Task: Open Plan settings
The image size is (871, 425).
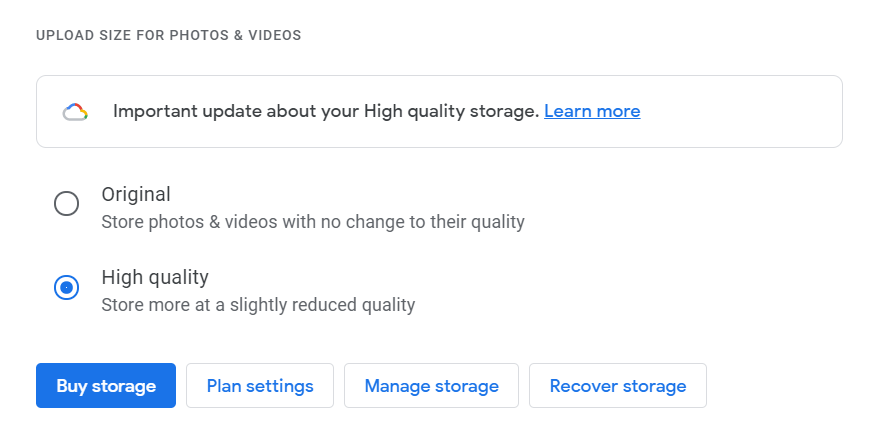Action: pyautogui.click(x=260, y=386)
